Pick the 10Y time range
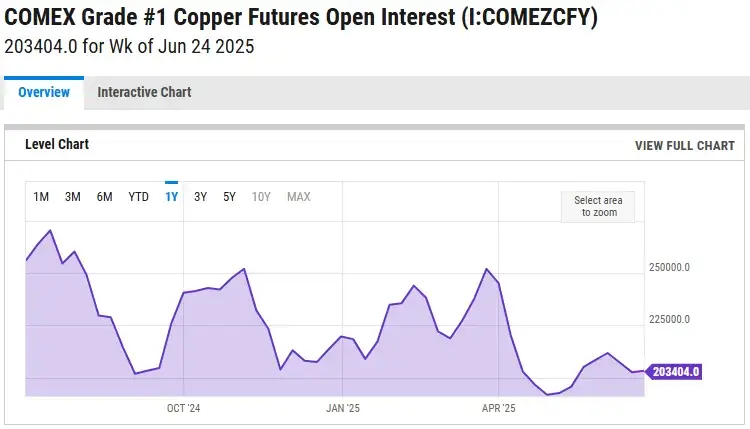The image size is (750, 429). pyautogui.click(x=261, y=197)
